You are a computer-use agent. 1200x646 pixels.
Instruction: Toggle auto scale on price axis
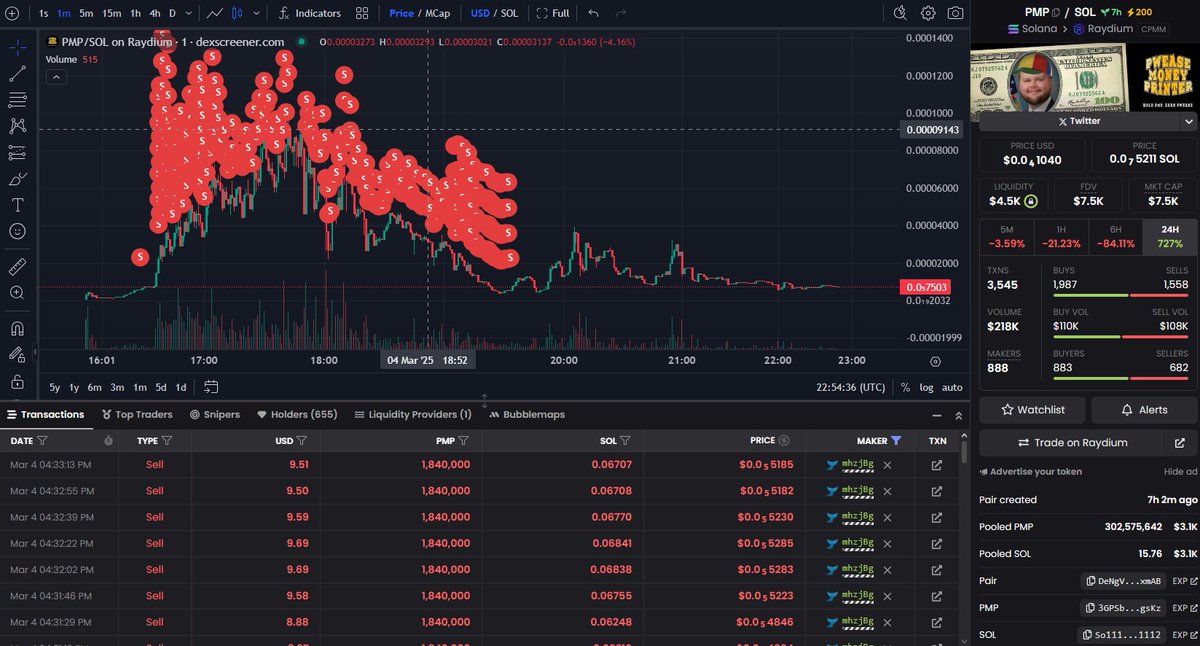tap(952, 387)
